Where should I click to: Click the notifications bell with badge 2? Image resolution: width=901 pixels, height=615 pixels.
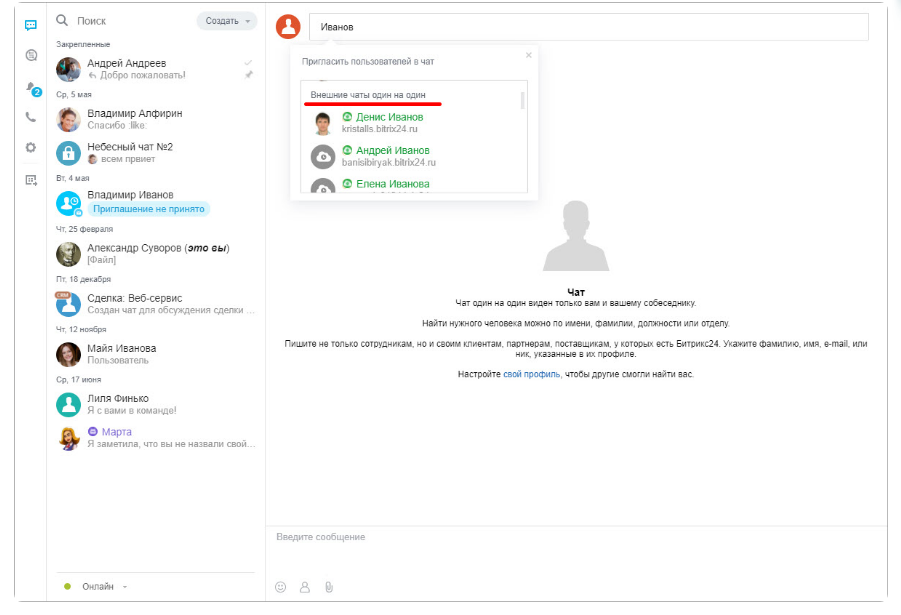(31, 87)
